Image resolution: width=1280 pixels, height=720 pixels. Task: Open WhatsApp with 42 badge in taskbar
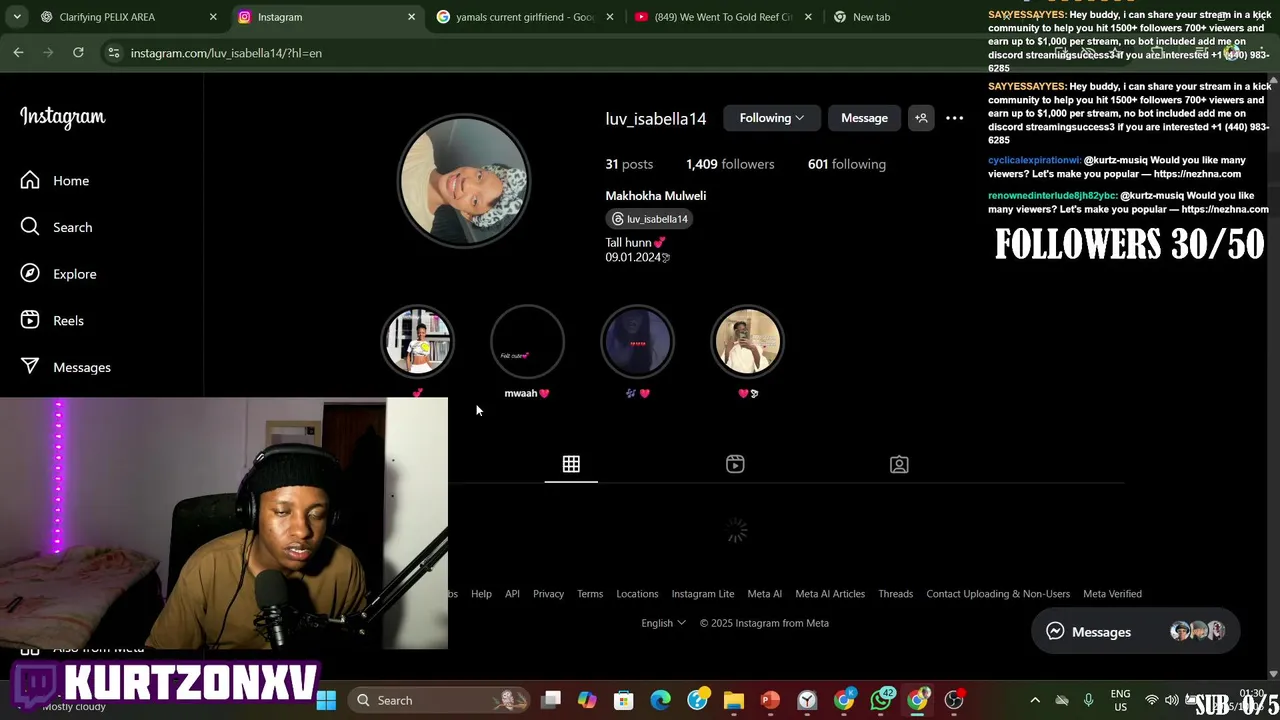click(x=881, y=701)
